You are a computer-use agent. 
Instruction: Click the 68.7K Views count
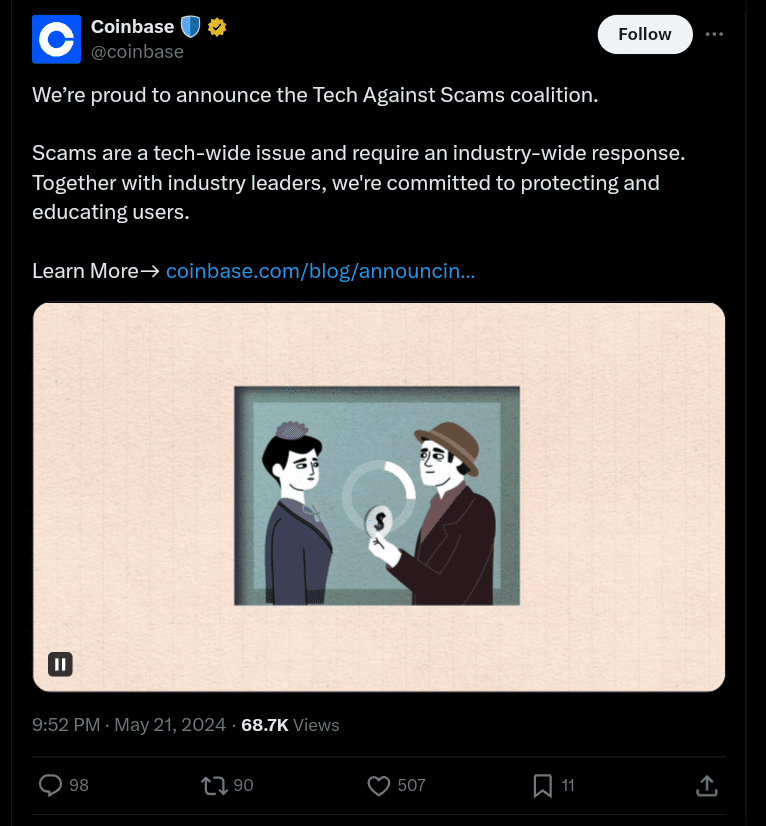[x=290, y=725]
